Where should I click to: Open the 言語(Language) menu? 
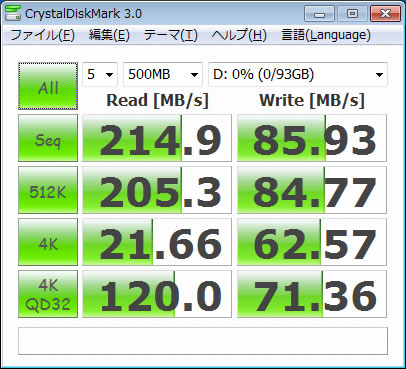326,35
